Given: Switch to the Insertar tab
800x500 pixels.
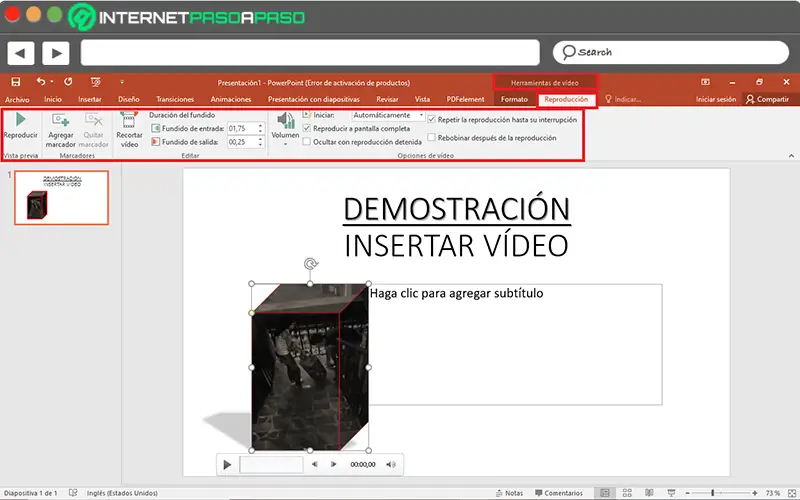Looking at the screenshot, I should tap(90, 99).
